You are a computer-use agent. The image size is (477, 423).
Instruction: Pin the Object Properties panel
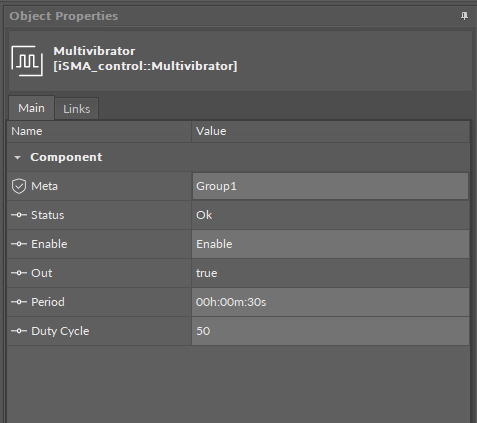[x=464, y=16]
